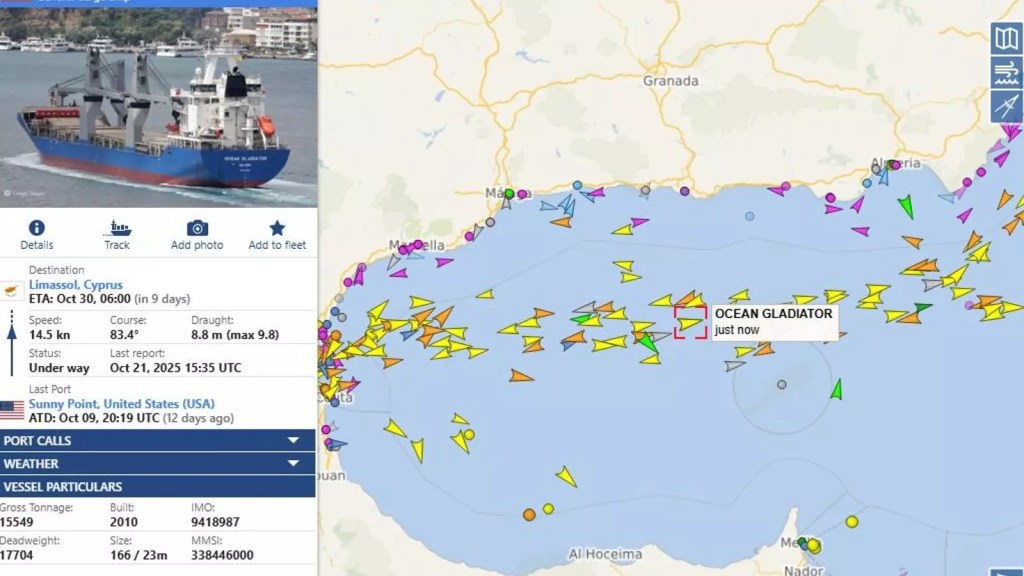Expand the PORT CALLS section

(x=157, y=441)
